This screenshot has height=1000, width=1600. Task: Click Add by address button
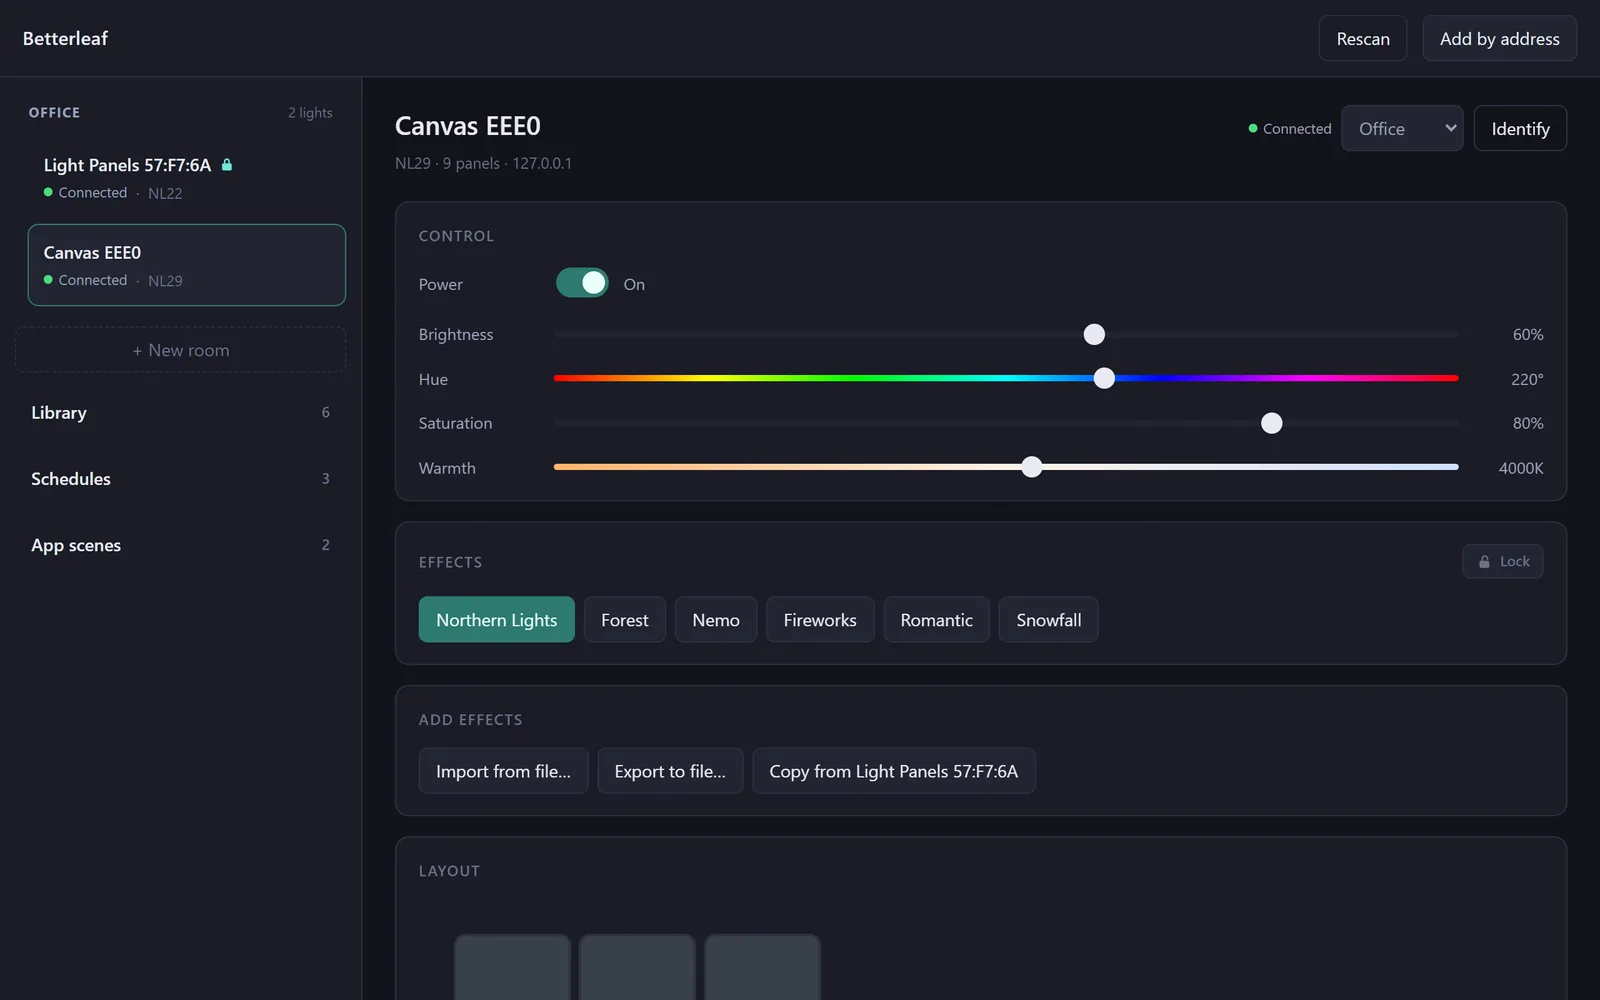(x=1499, y=38)
